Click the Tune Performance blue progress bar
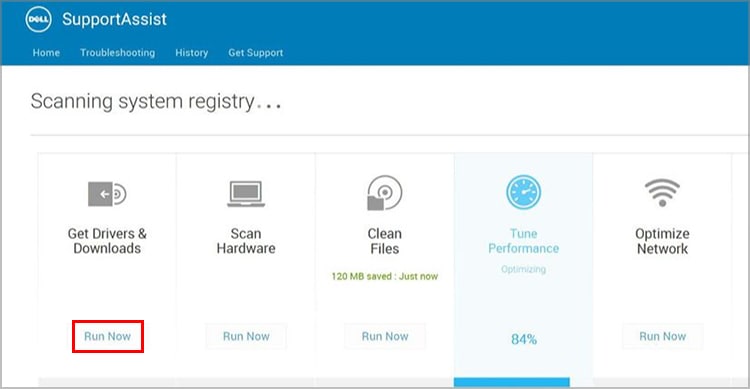This screenshot has height=389, width=750. [x=512, y=382]
